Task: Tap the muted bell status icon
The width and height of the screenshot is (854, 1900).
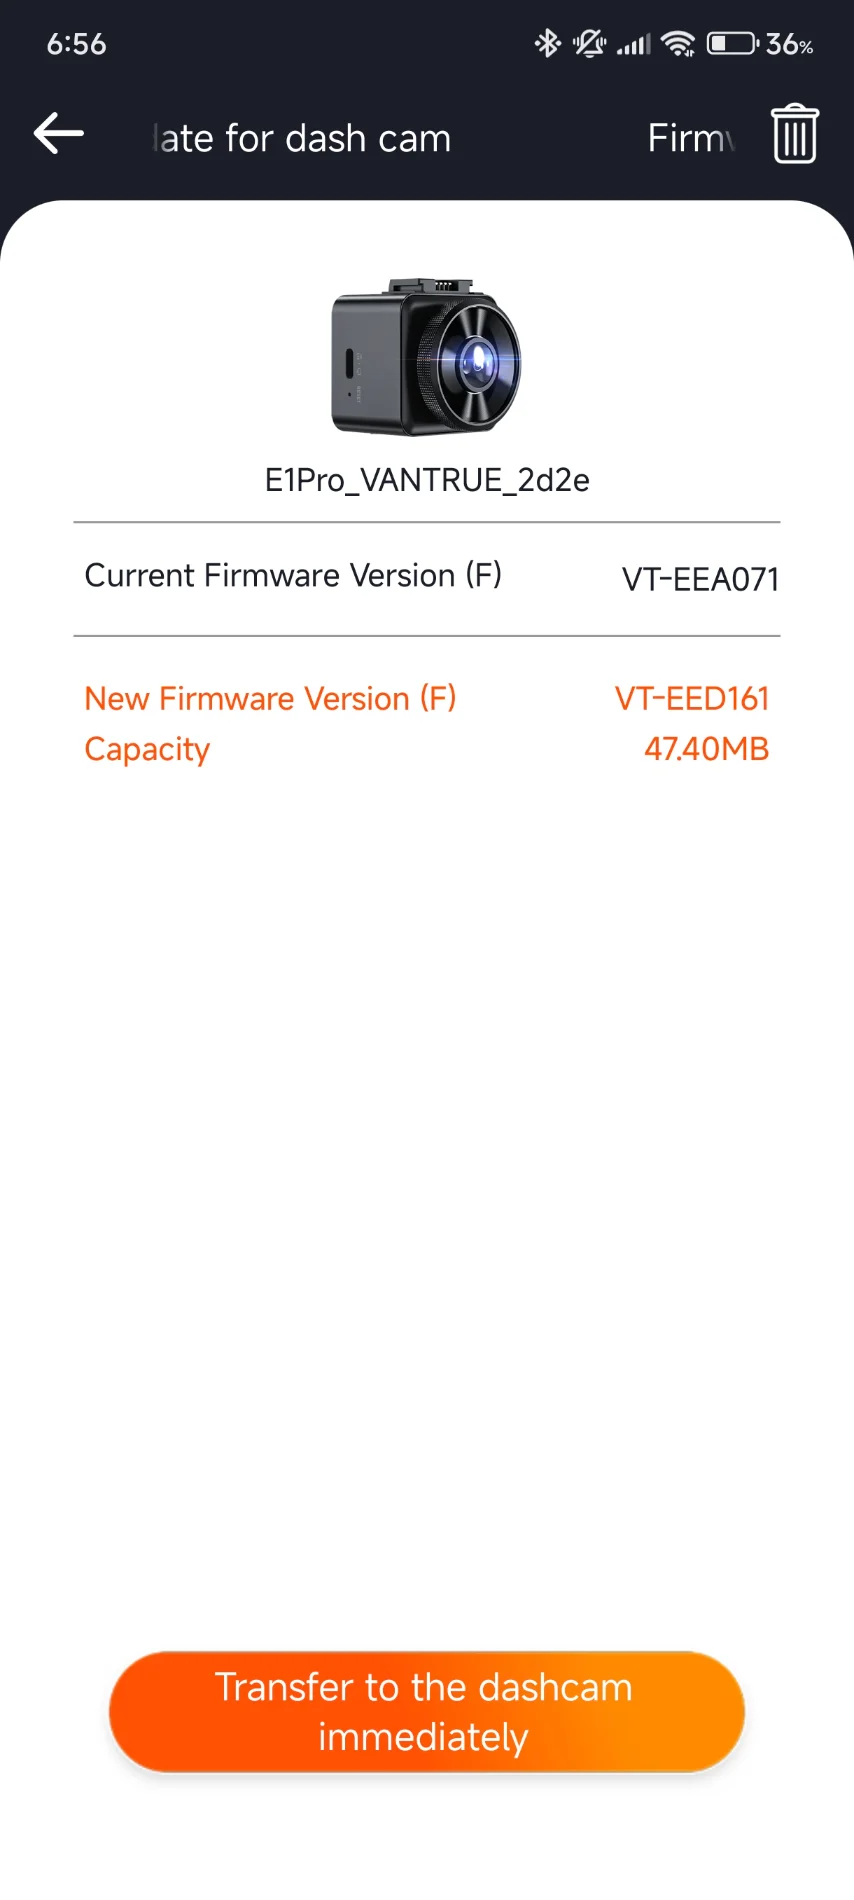Action: tap(589, 44)
